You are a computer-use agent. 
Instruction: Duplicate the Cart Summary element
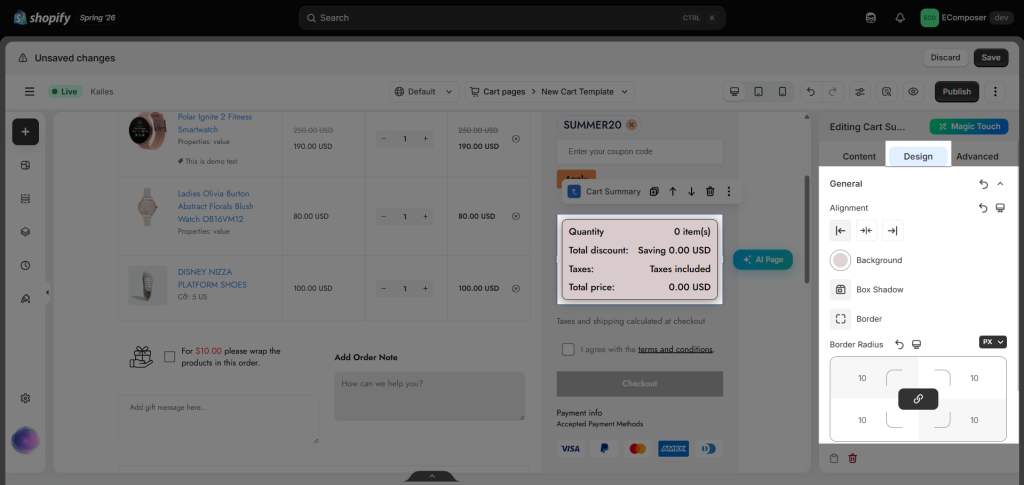[654, 192]
